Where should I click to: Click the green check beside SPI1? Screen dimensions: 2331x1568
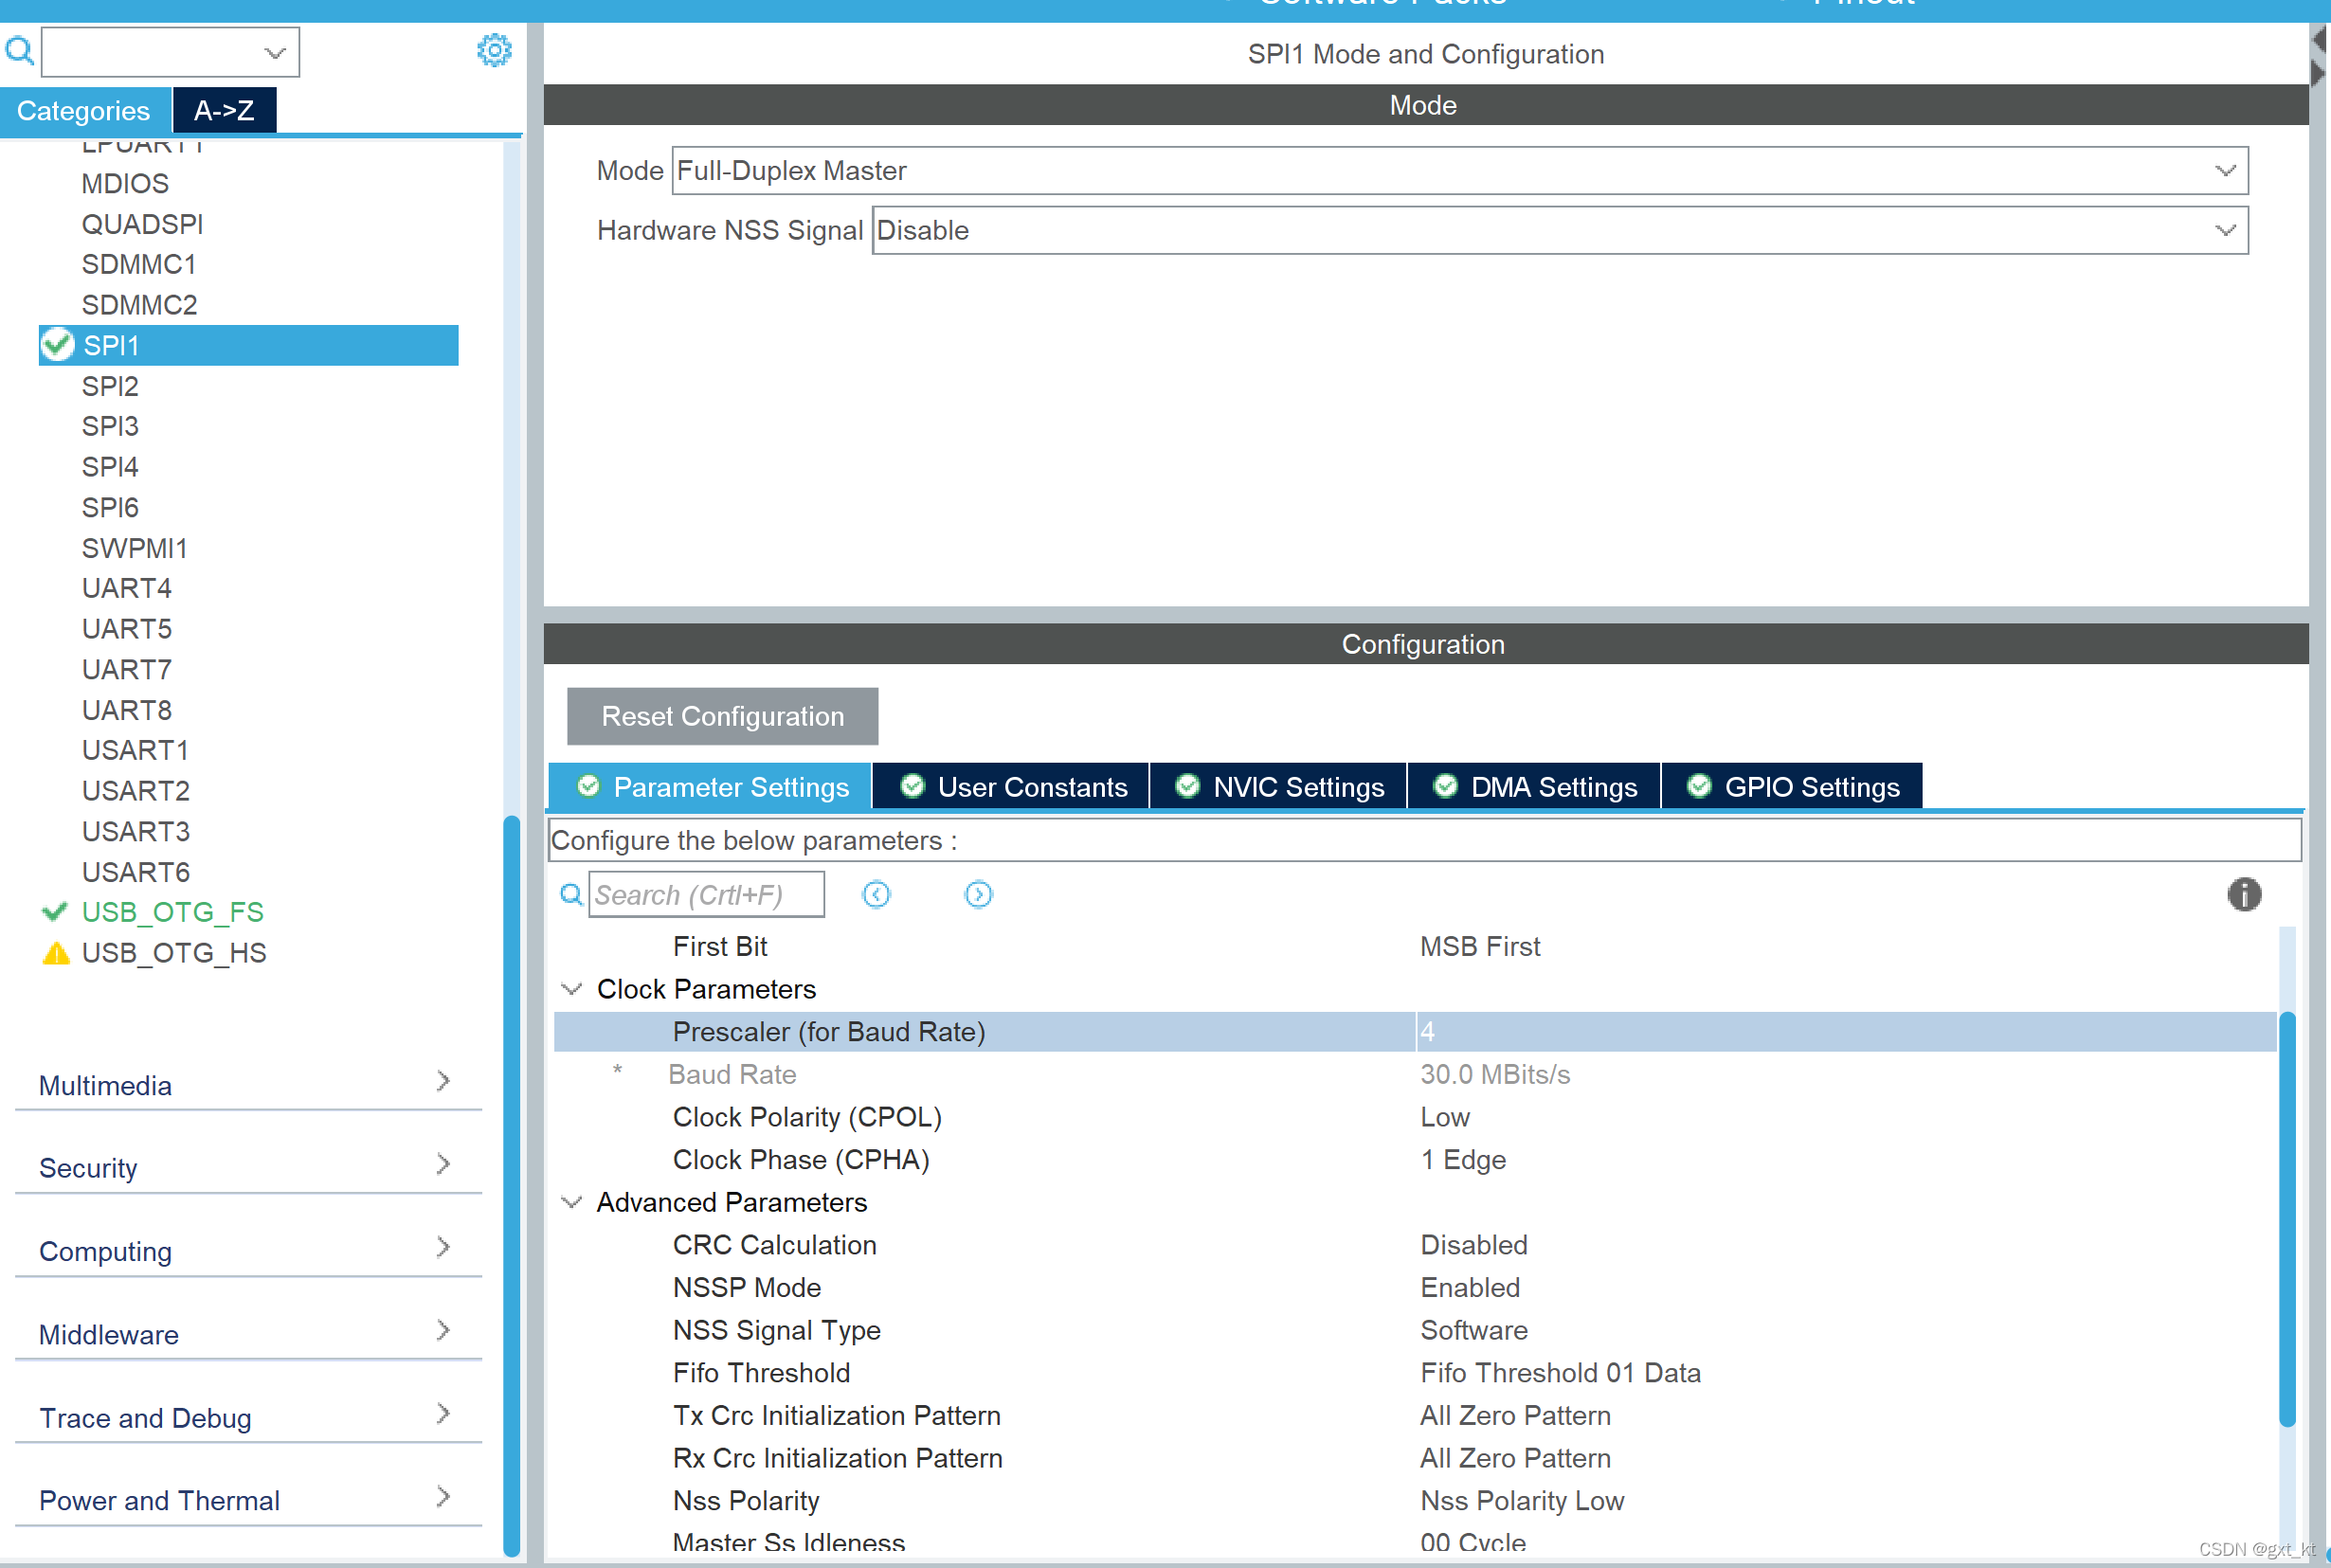tap(58, 345)
